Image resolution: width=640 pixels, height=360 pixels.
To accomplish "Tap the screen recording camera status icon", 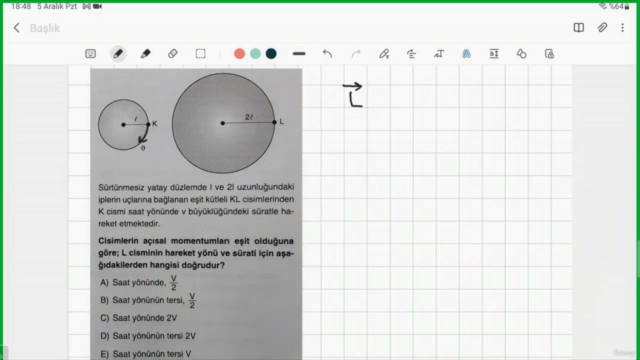I will (98, 7).
